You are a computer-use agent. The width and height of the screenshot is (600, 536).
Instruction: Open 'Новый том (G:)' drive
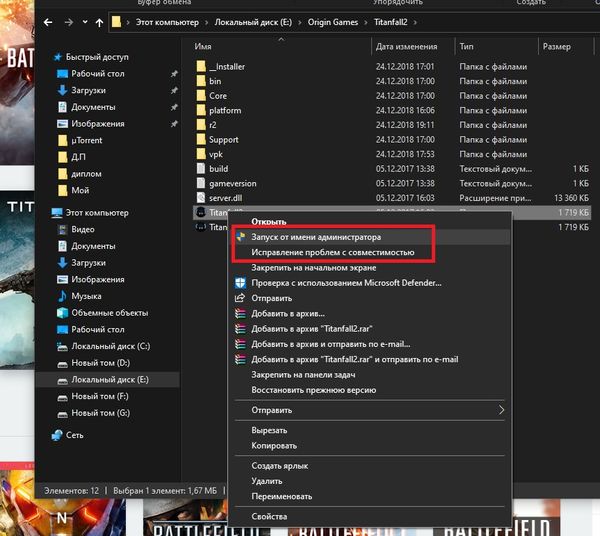click(101, 413)
